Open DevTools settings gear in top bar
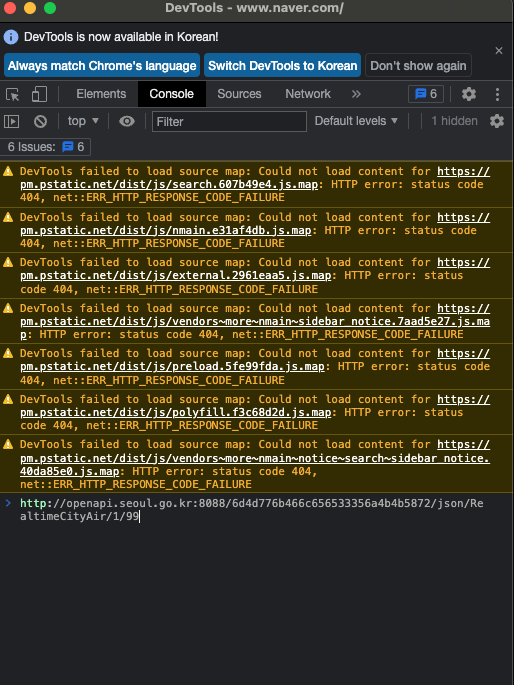The height and width of the screenshot is (685, 514). point(469,94)
